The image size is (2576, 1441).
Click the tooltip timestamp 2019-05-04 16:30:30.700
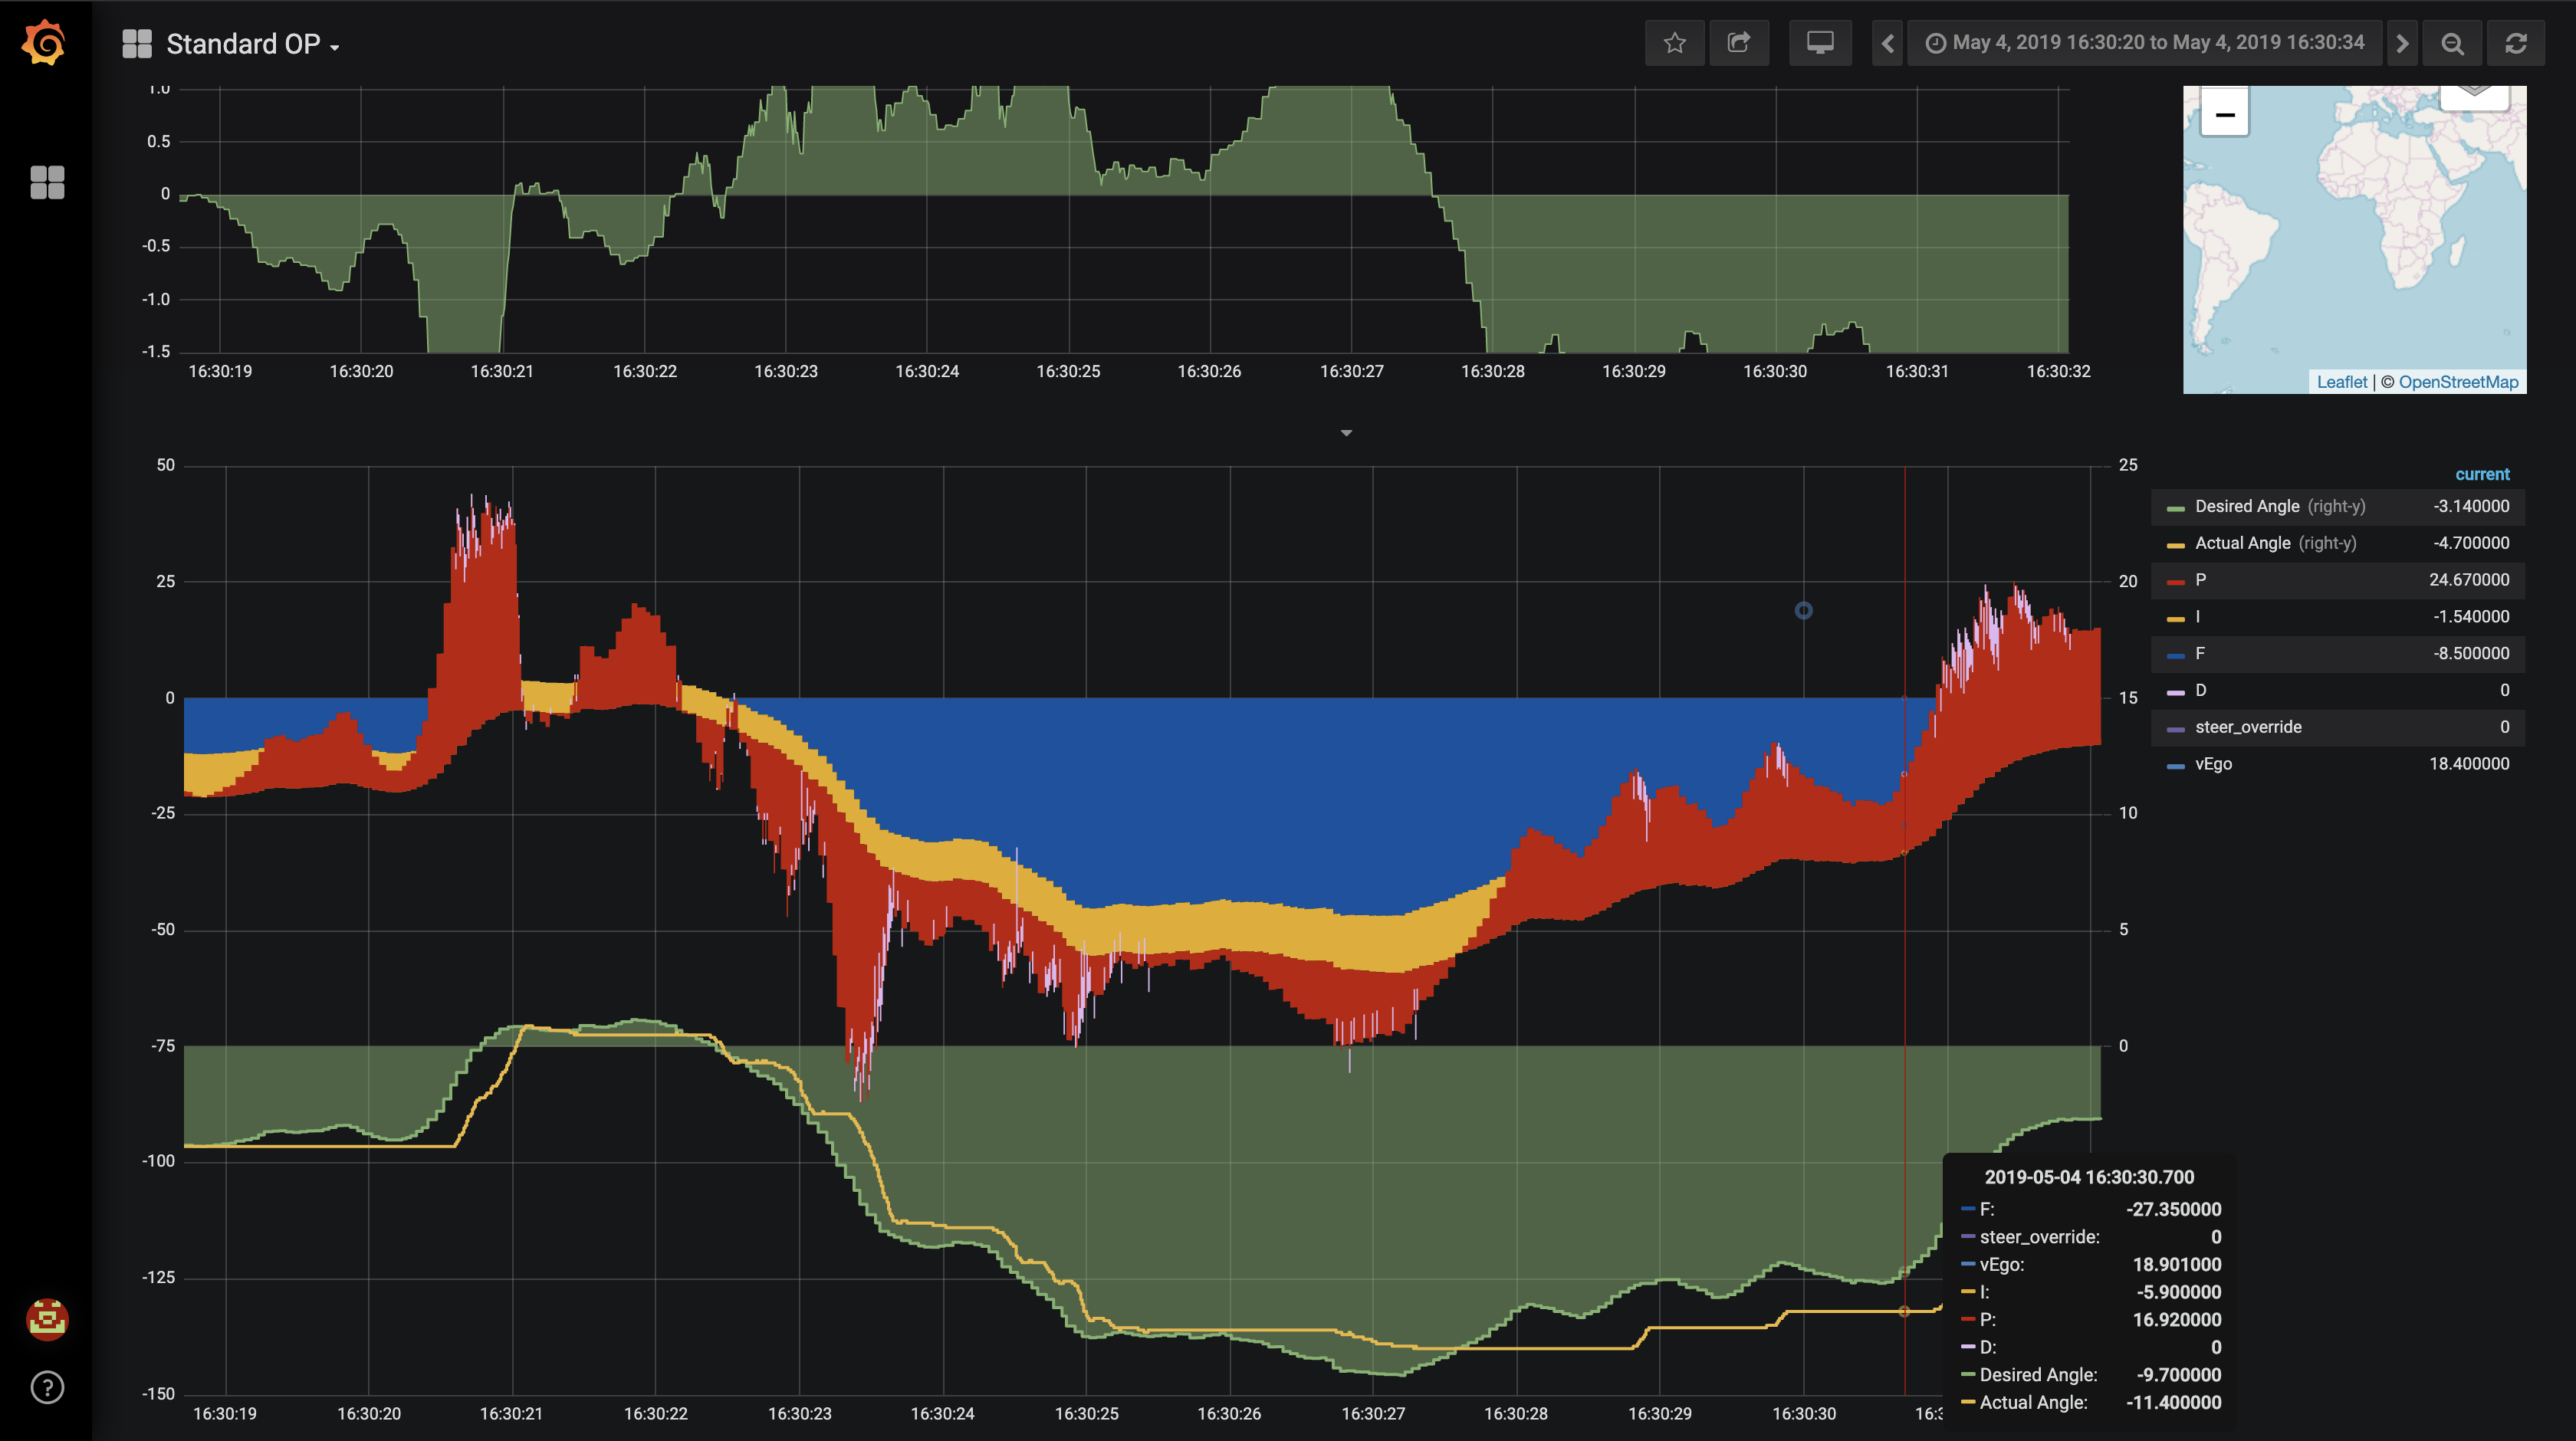pyautogui.click(x=2089, y=1177)
